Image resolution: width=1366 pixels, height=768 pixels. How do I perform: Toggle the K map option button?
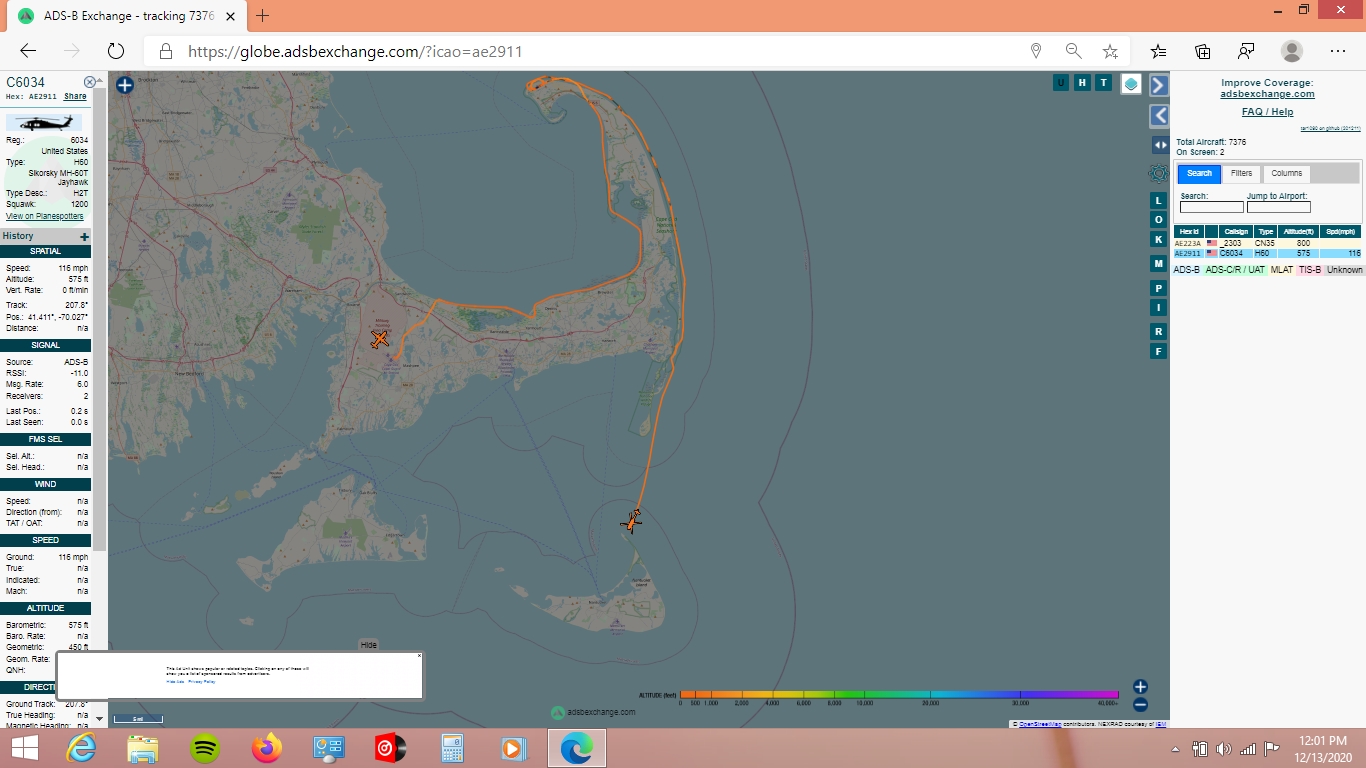tap(1159, 239)
